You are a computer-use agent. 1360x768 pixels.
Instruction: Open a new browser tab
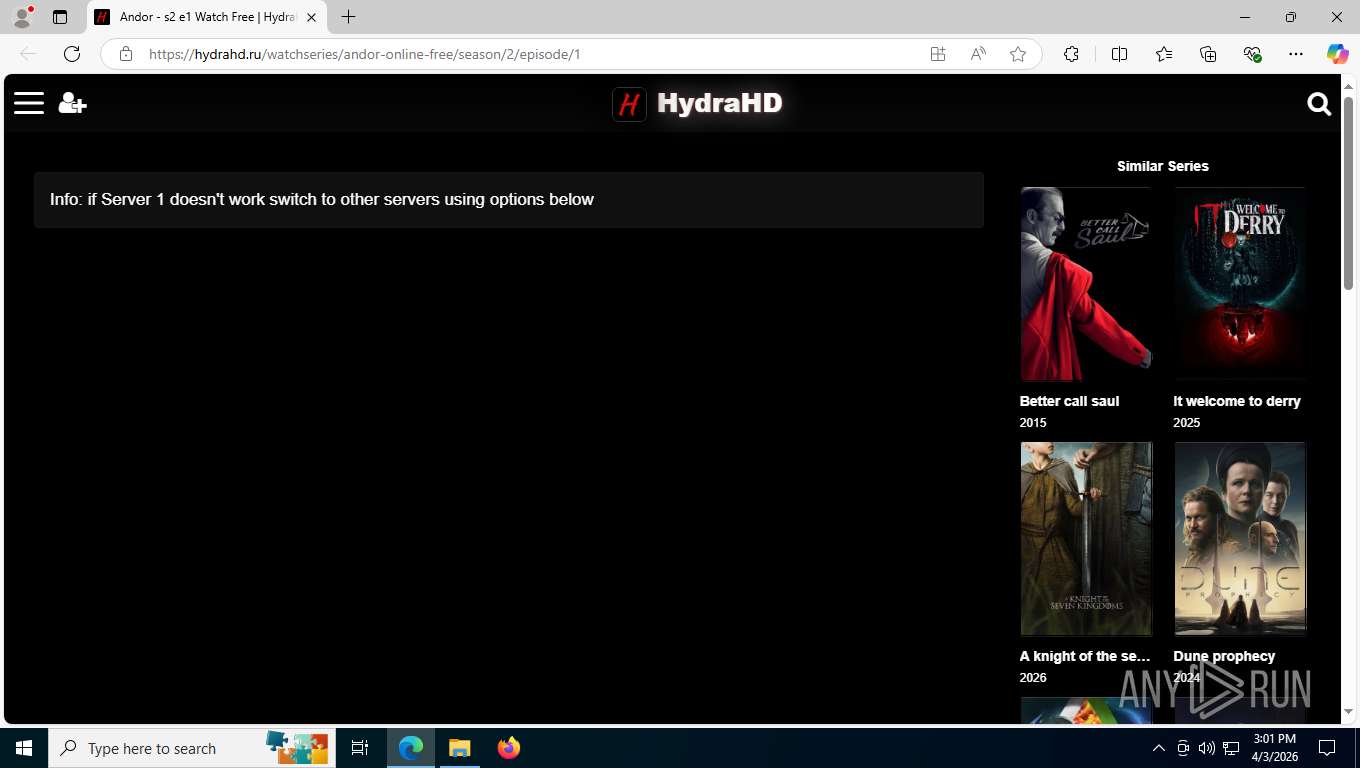348,17
